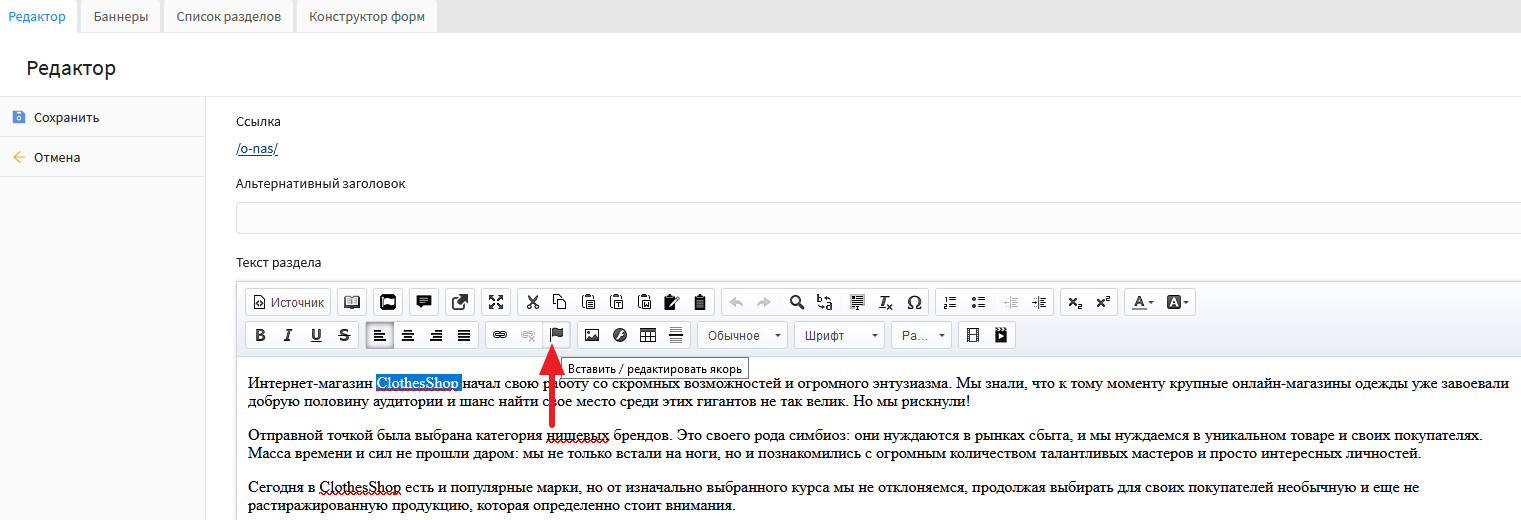
Task: Click the insert anchor flag icon
Action: tap(557, 335)
